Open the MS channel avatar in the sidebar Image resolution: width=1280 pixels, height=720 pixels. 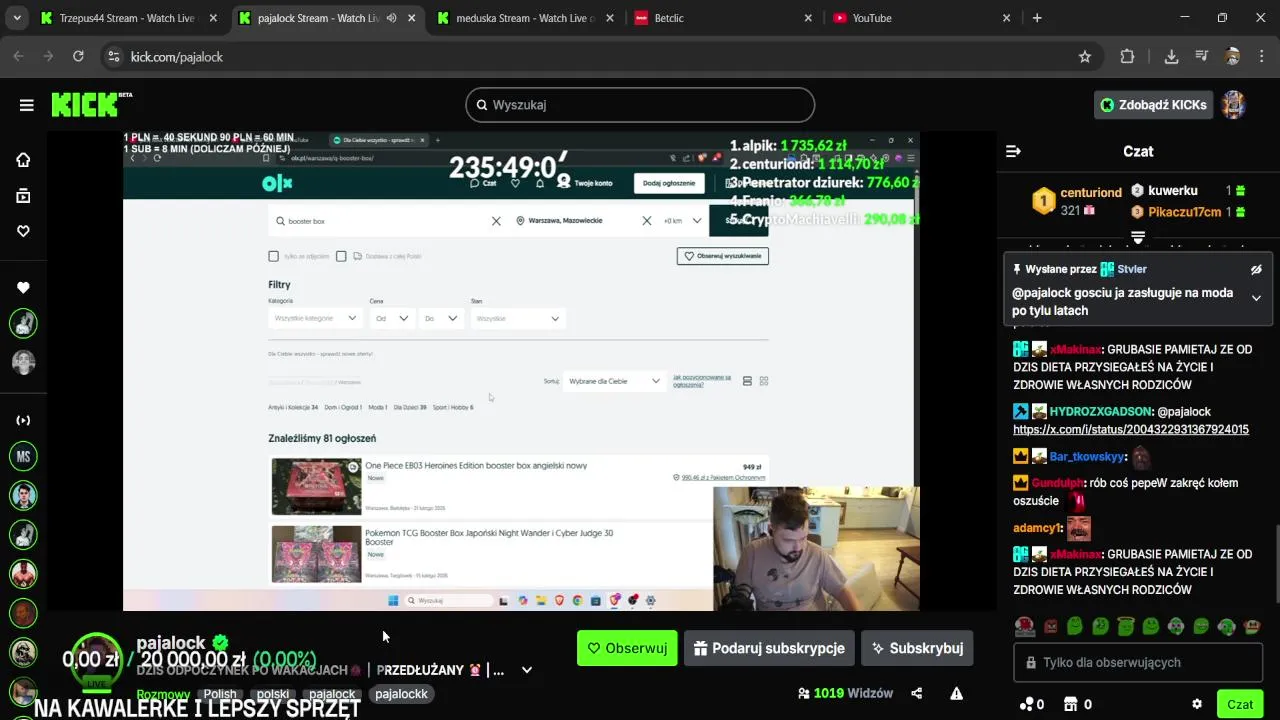coord(23,457)
